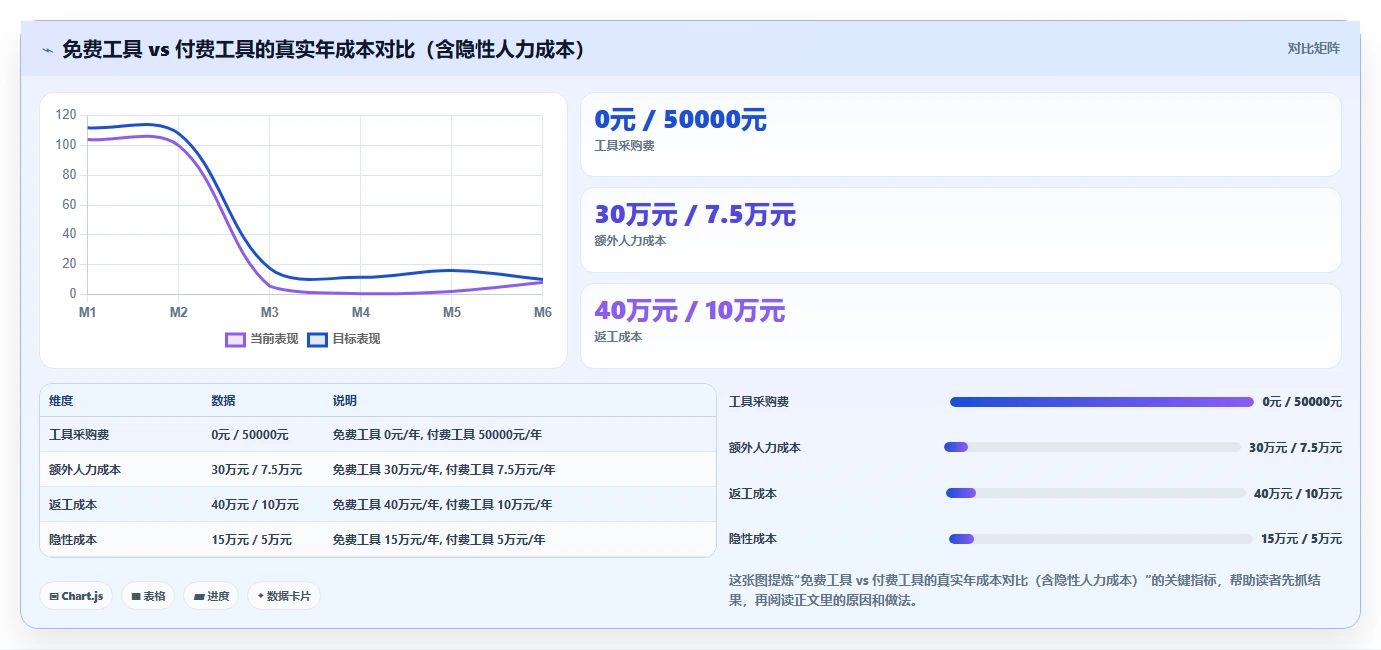Viewport: 1381px width, 650px height.
Task: Click the lightning icon beside the title
Action: coord(47,50)
